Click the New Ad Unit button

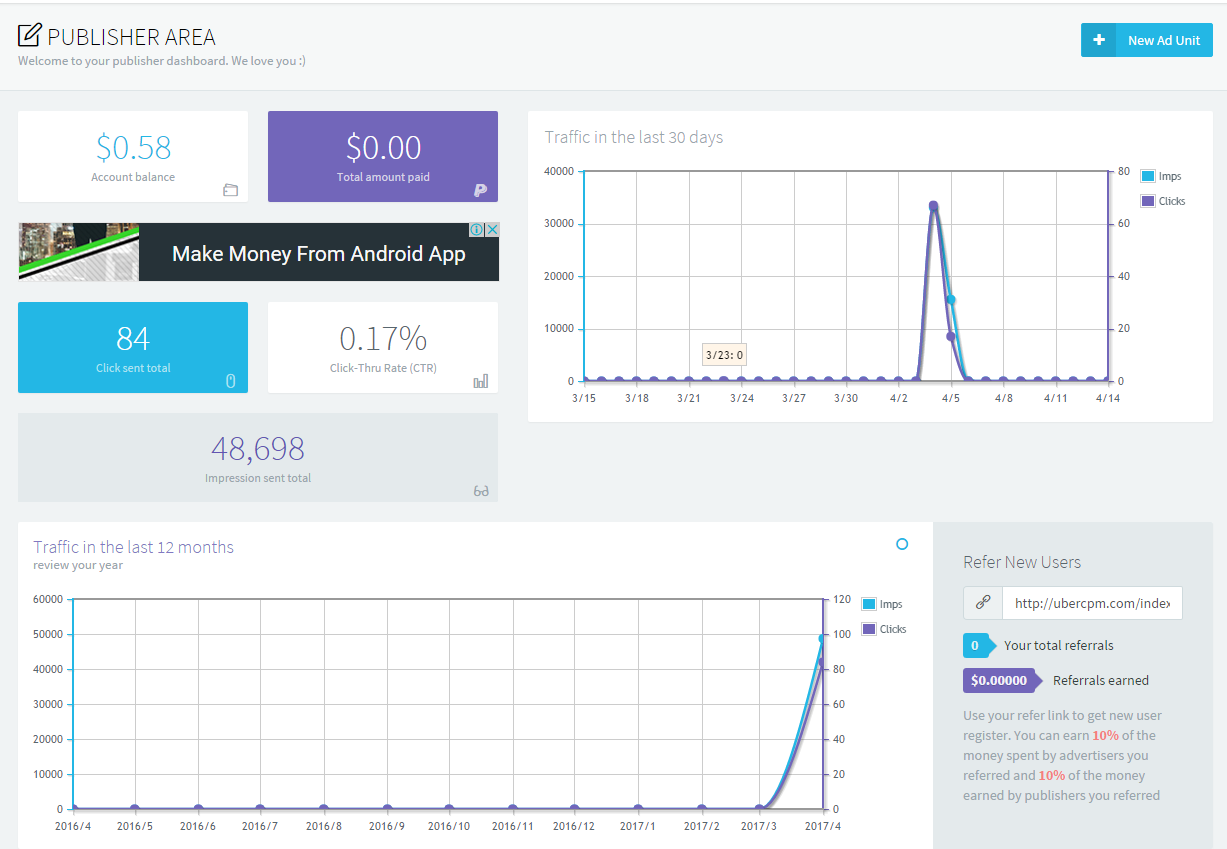(1147, 40)
